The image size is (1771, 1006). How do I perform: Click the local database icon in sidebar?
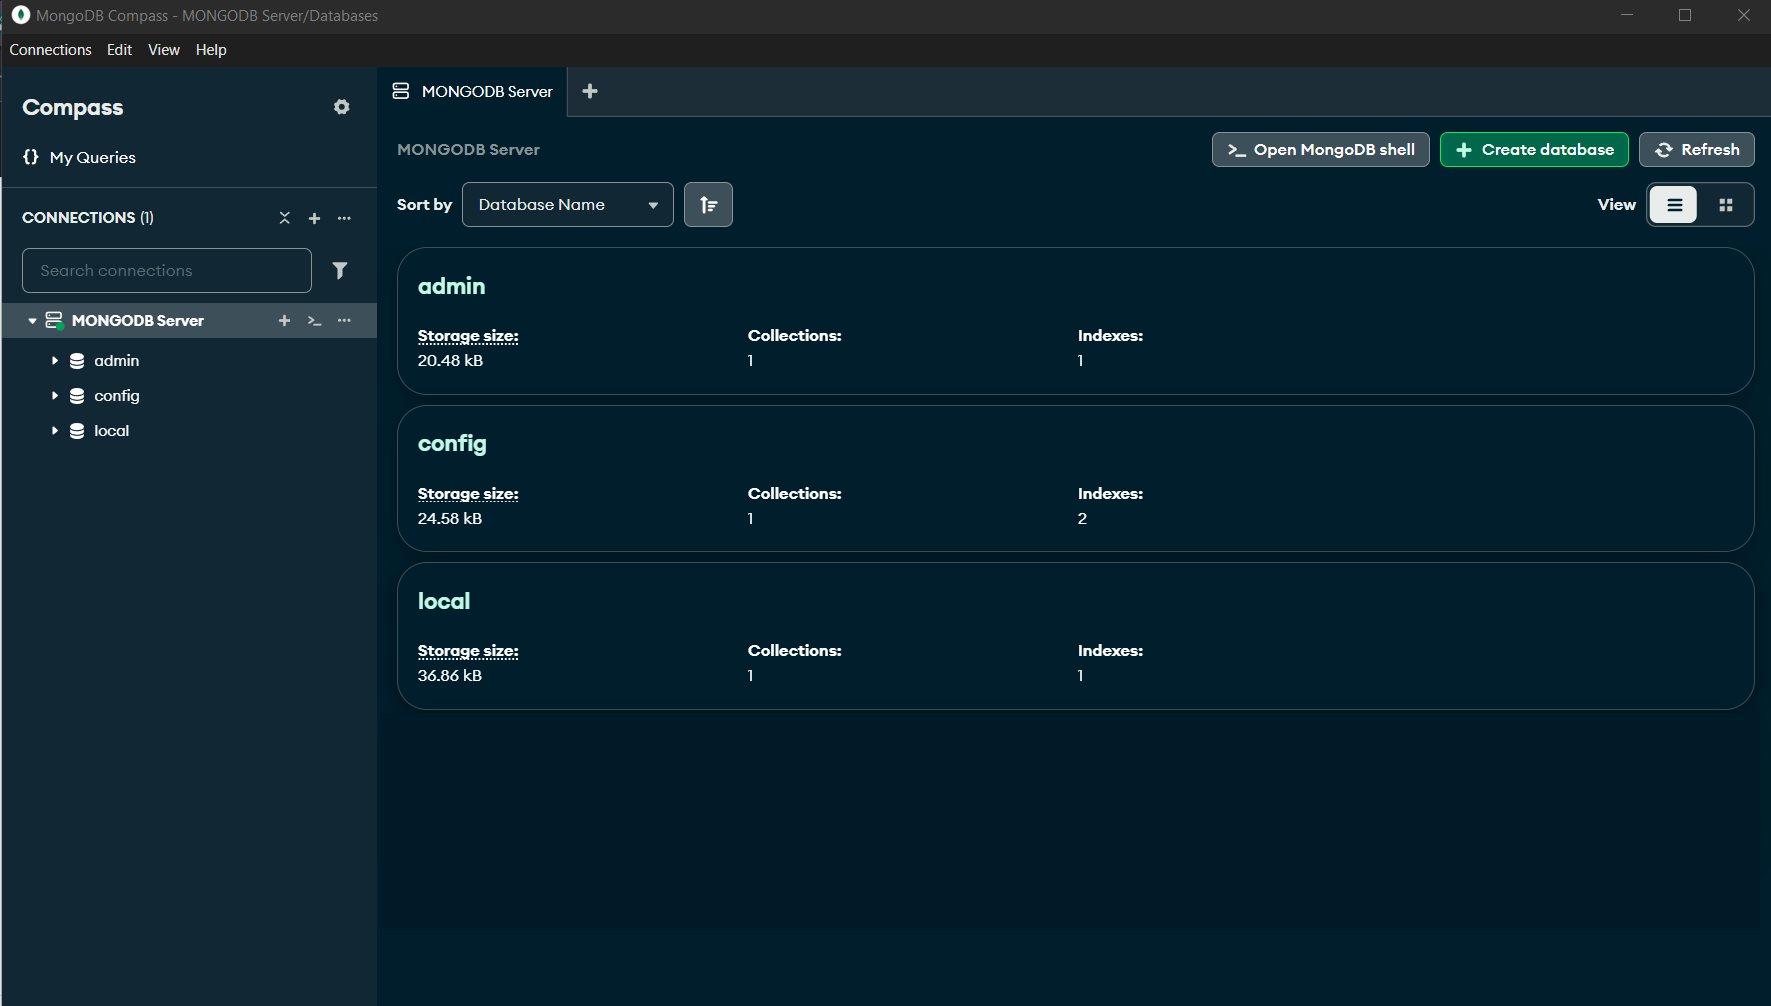[77, 431]
